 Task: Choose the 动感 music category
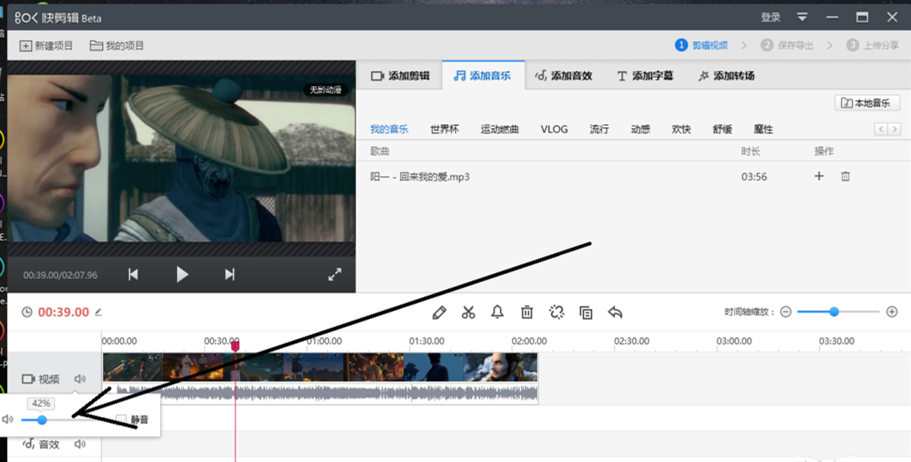coord(640,129)
